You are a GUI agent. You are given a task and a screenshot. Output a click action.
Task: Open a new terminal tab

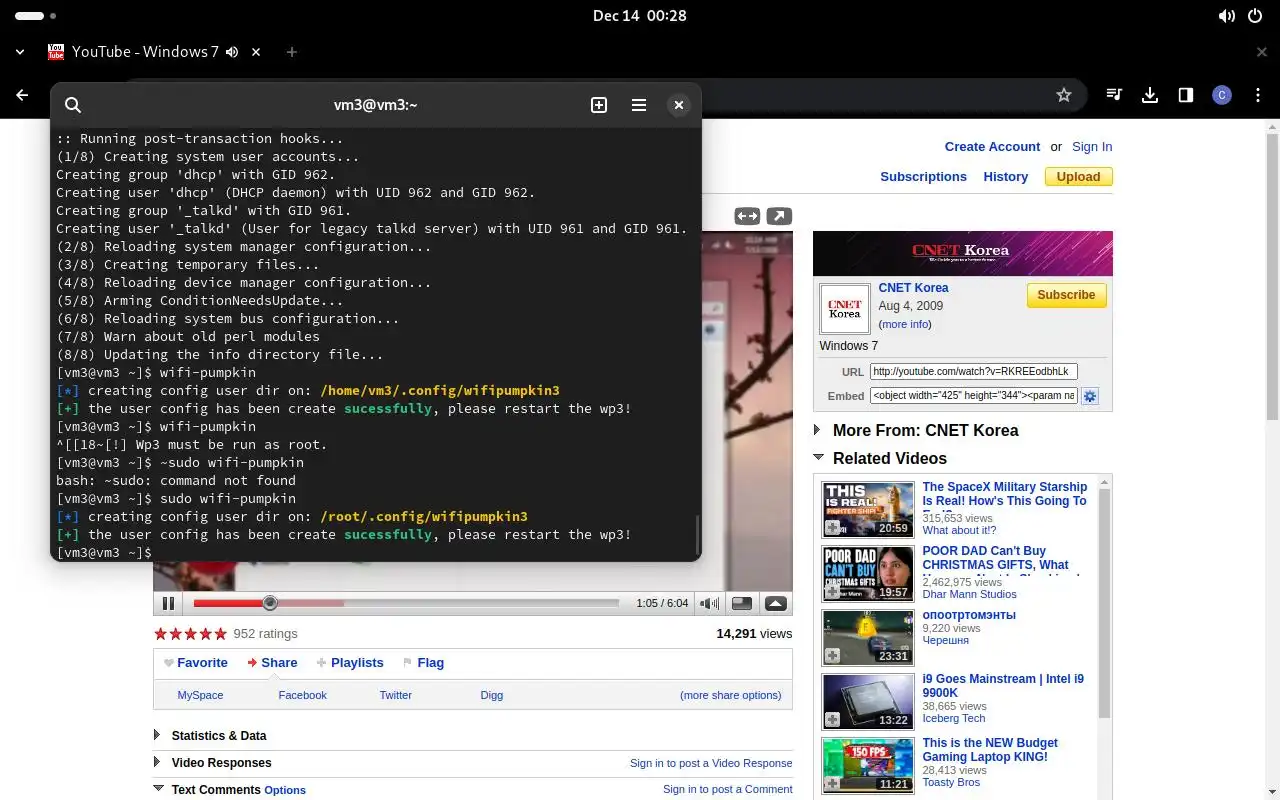tap(599, 105)
